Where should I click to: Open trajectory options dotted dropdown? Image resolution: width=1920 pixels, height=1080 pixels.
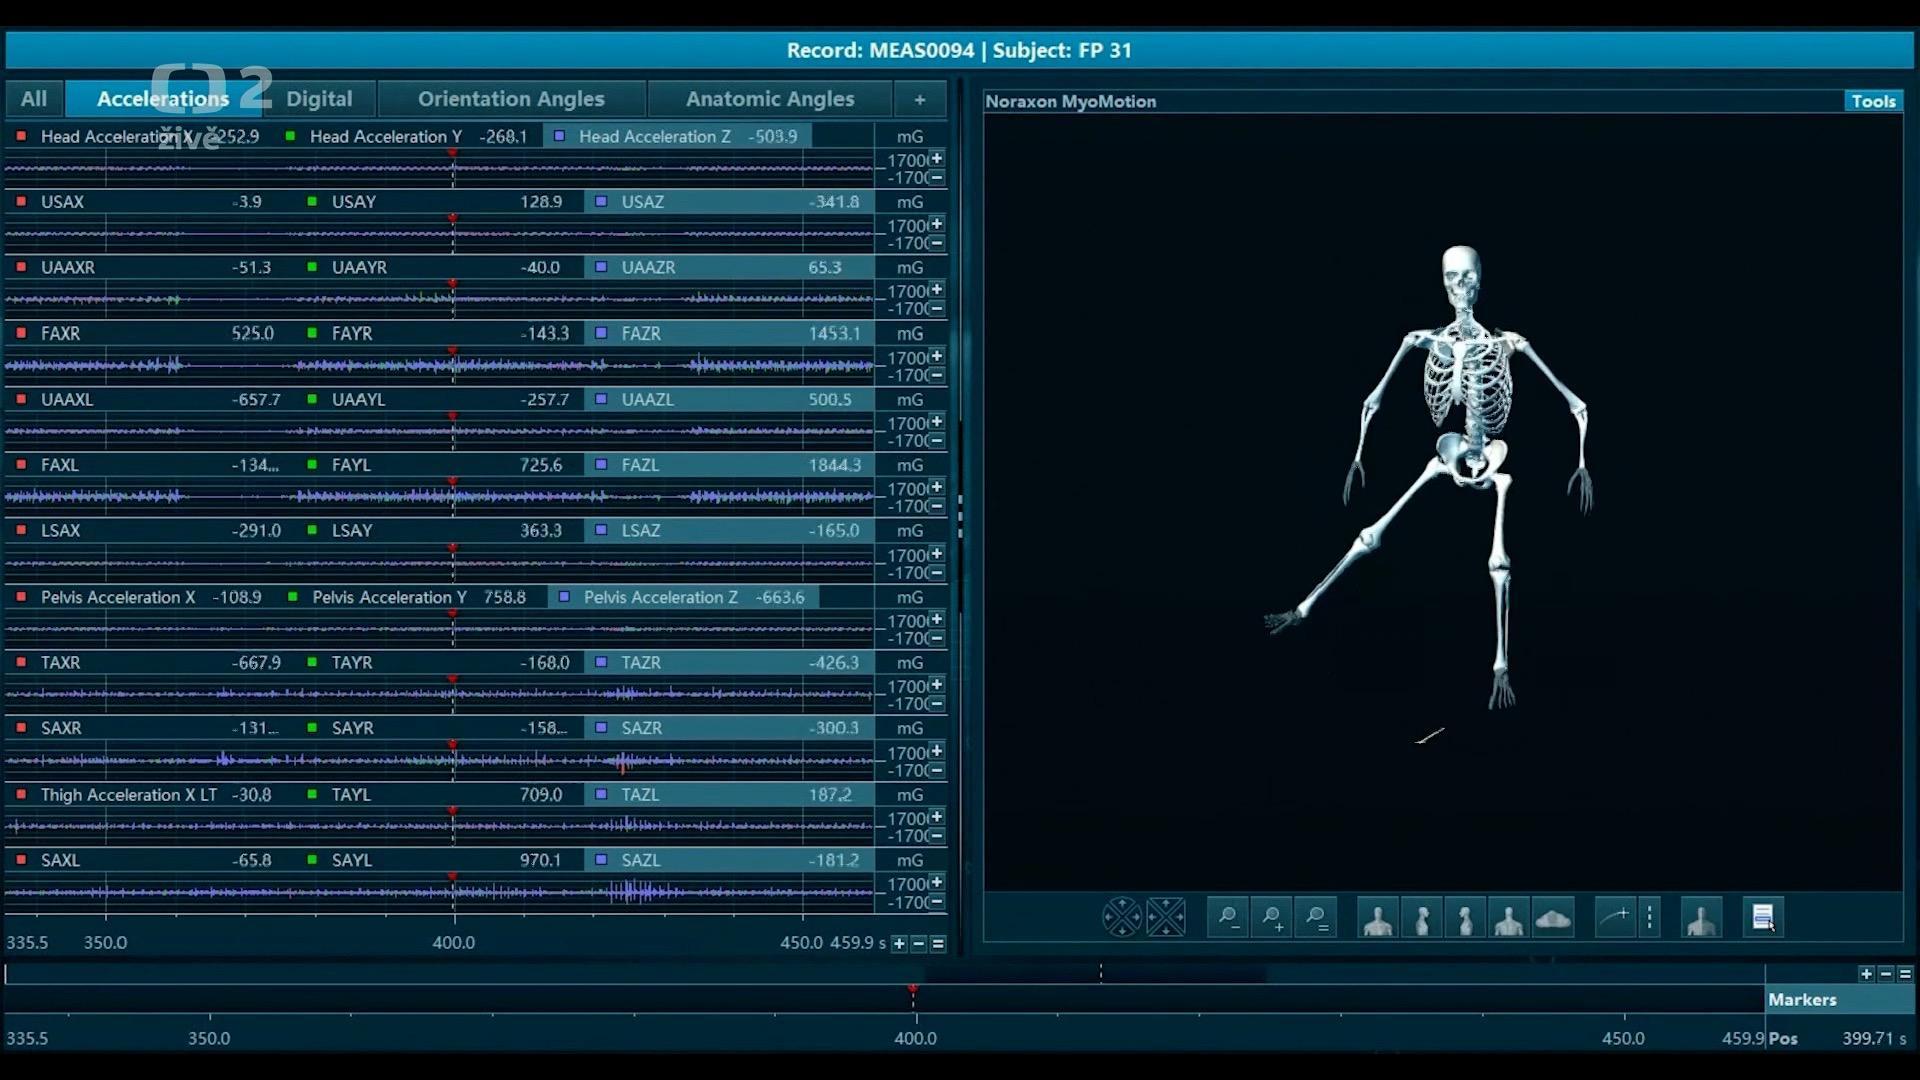1650,917
